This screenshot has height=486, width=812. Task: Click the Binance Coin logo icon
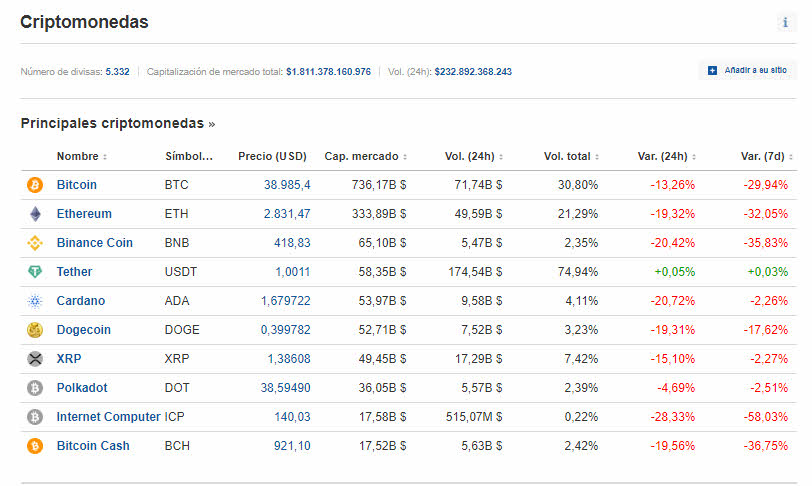(x=35, y=243)
